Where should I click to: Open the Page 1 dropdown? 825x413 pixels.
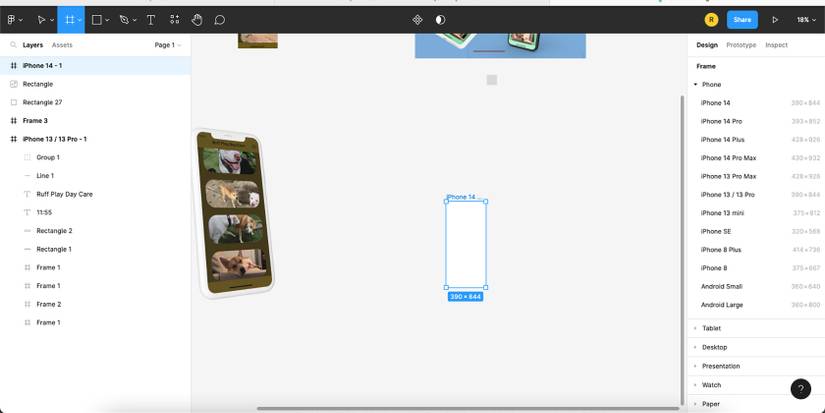167,45
